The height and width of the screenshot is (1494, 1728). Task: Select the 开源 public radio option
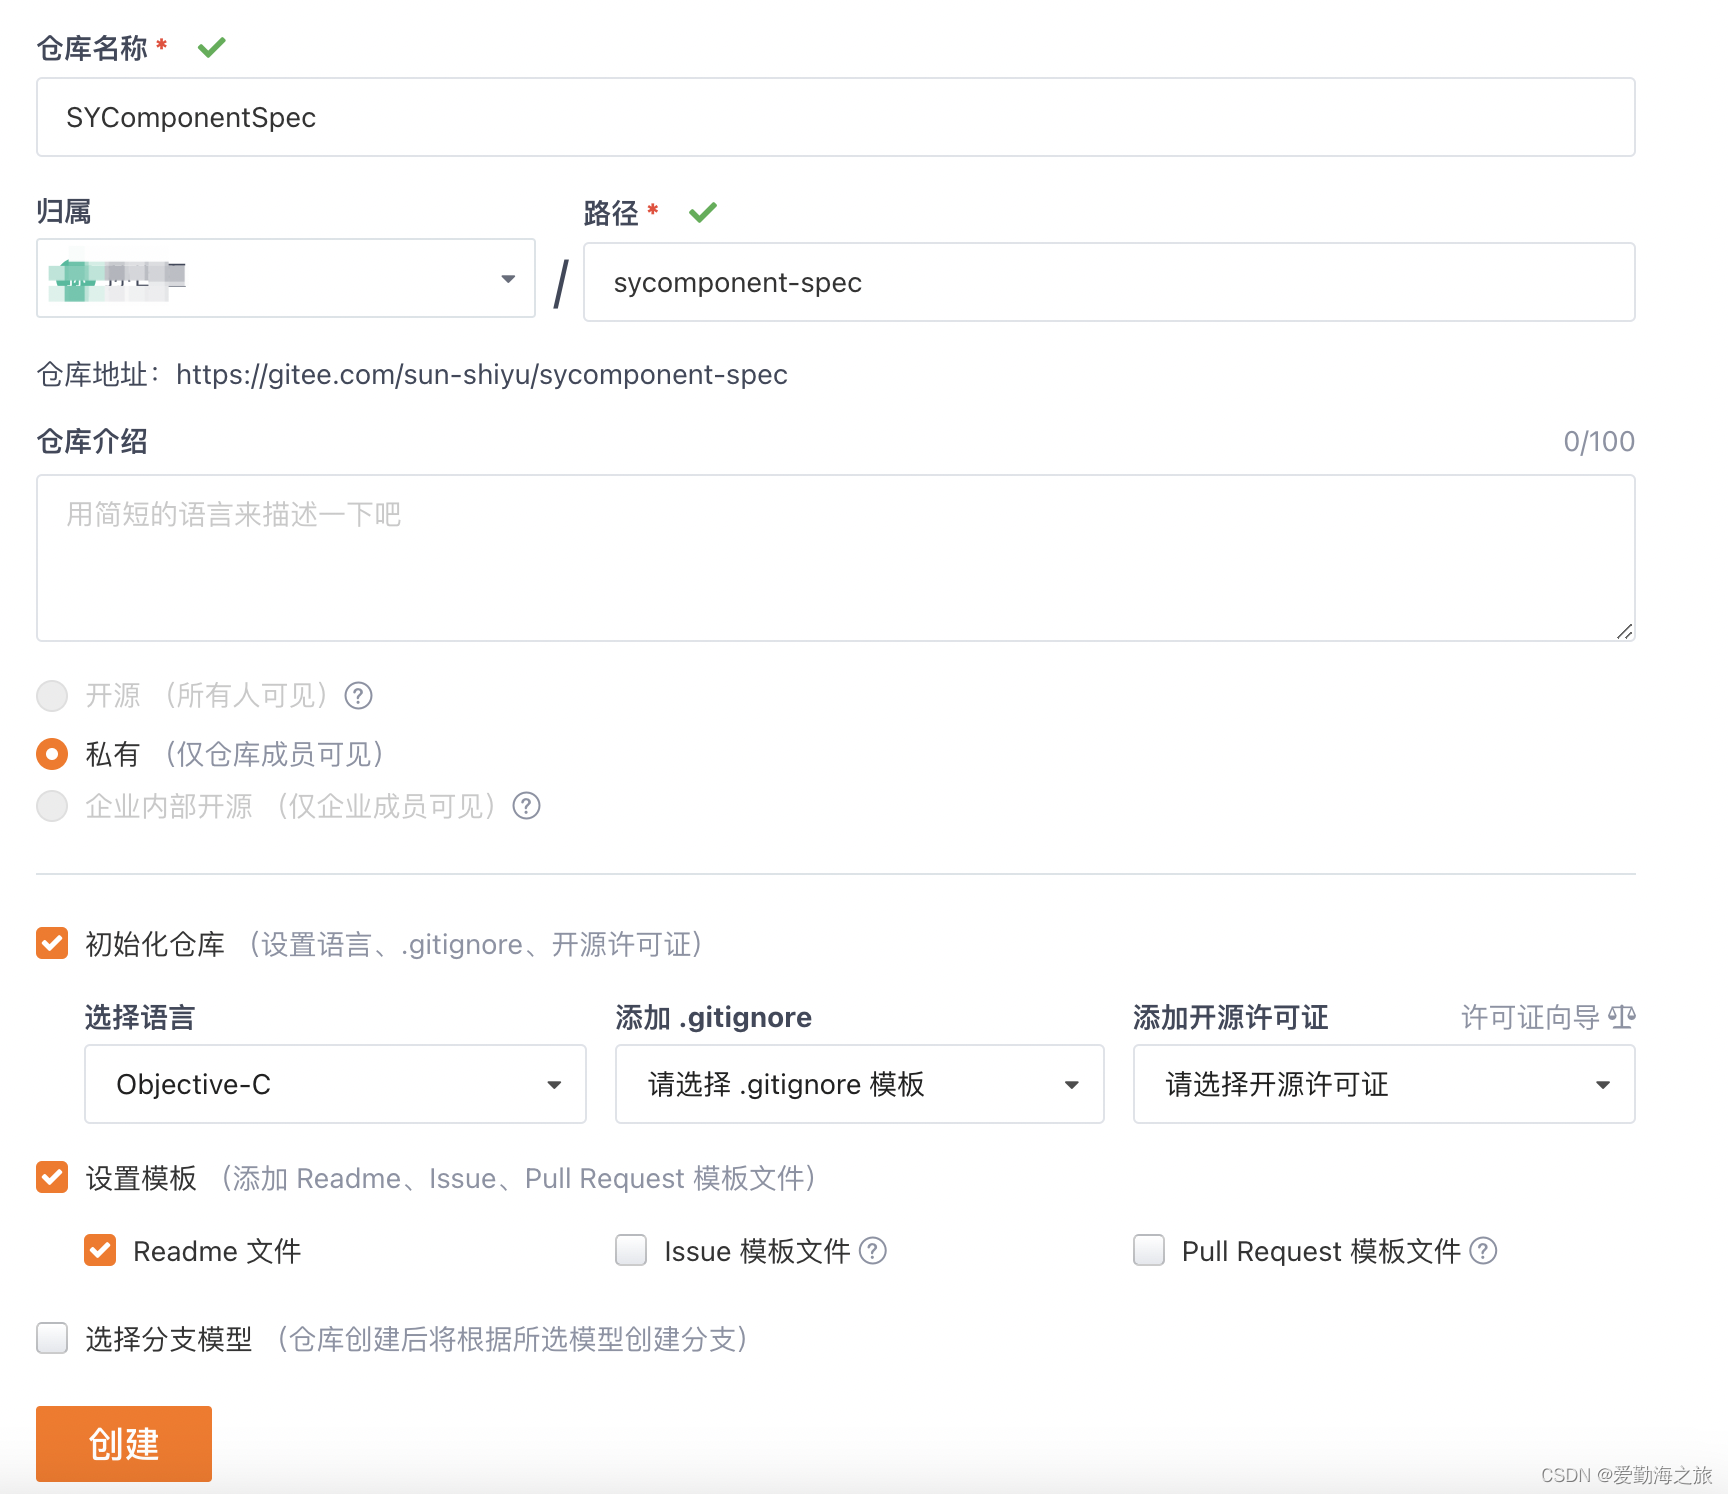[x=52, y=696]
